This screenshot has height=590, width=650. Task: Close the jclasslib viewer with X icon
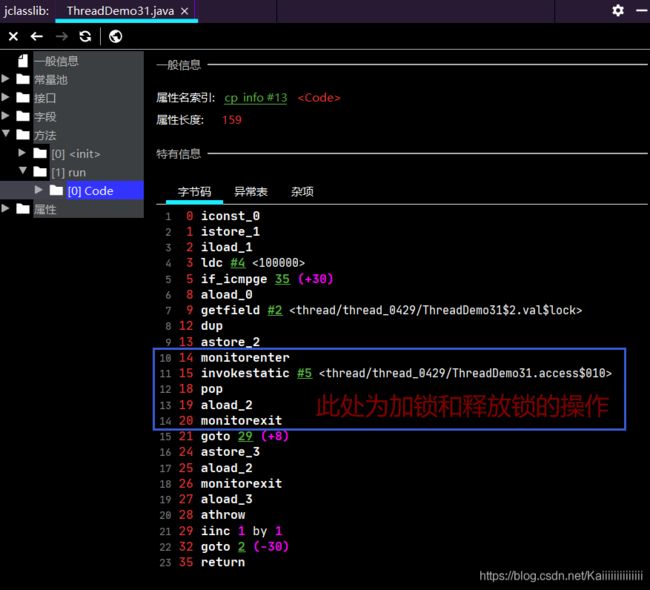point(13,36)
